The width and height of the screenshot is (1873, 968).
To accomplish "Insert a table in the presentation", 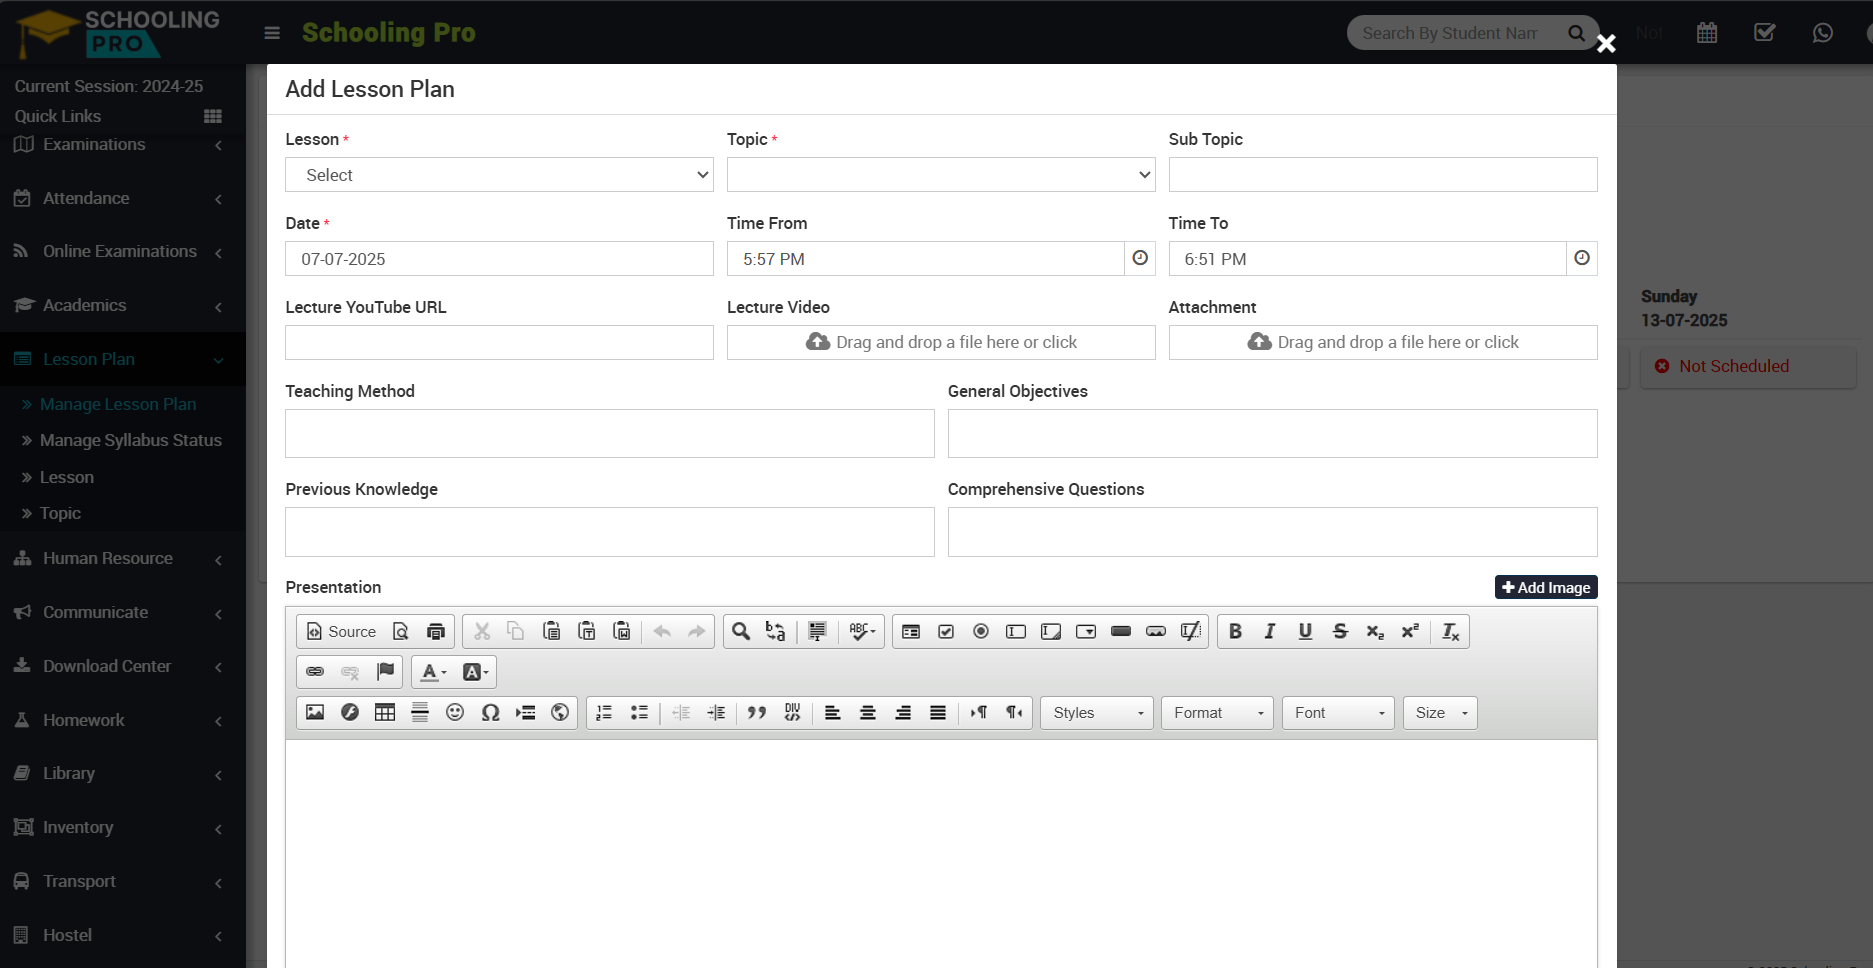I will [x=385, y=713].
